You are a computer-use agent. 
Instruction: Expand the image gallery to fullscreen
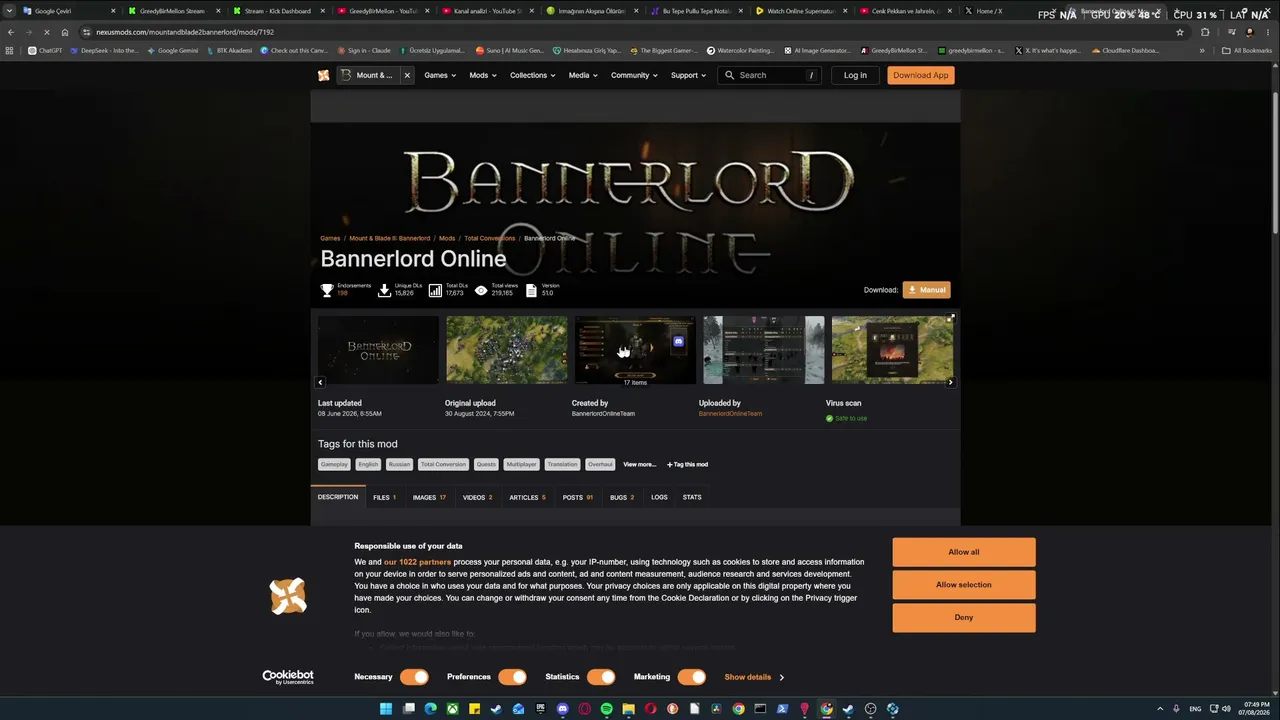pyautogui.click(x=951, y=318)
